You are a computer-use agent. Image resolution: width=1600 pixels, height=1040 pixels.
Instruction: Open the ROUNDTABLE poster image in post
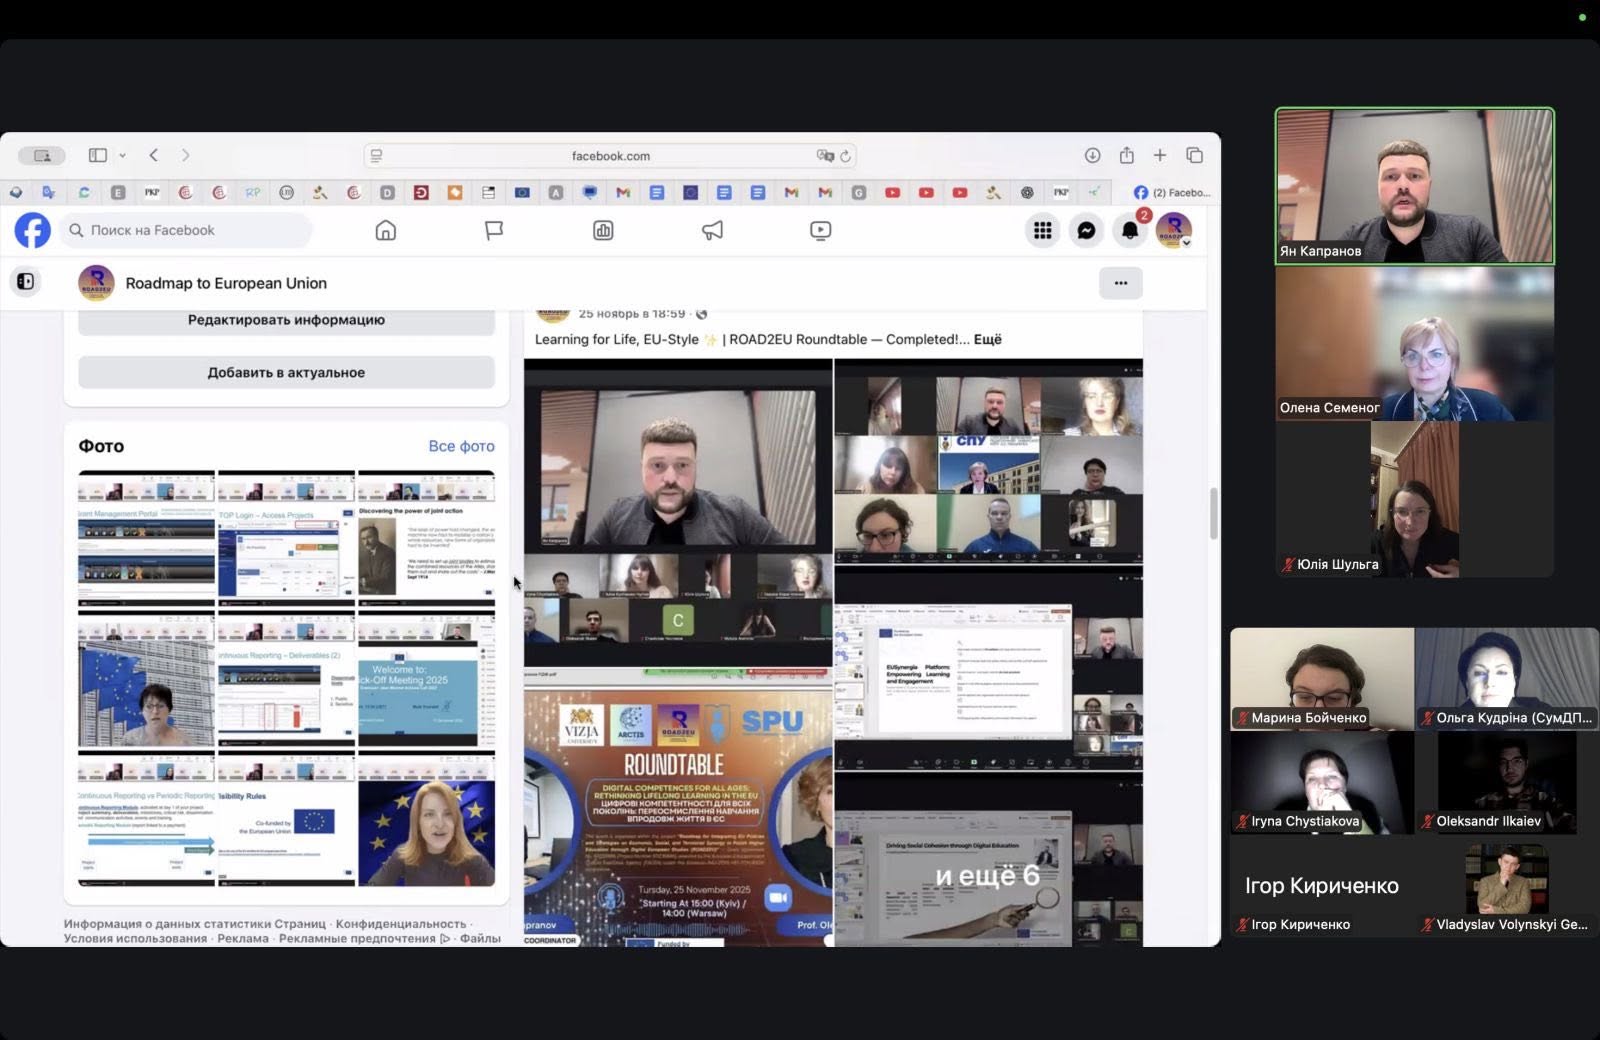(678, 818)
